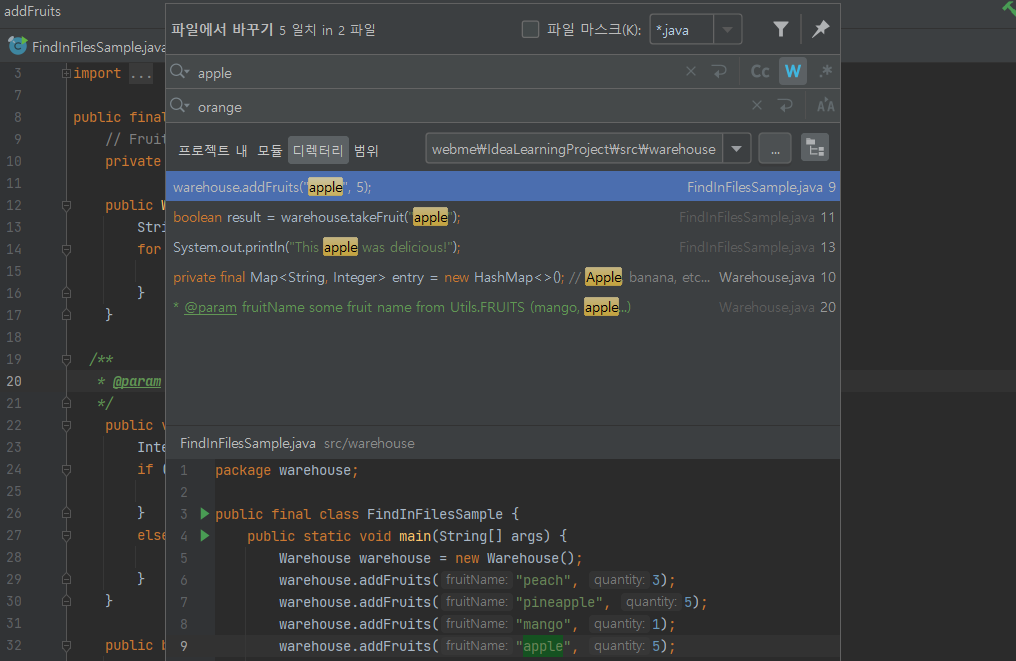Collapse the for block at line 14
The height and width of the screenshot is (661, 1016).
click(x=65, y=249)
